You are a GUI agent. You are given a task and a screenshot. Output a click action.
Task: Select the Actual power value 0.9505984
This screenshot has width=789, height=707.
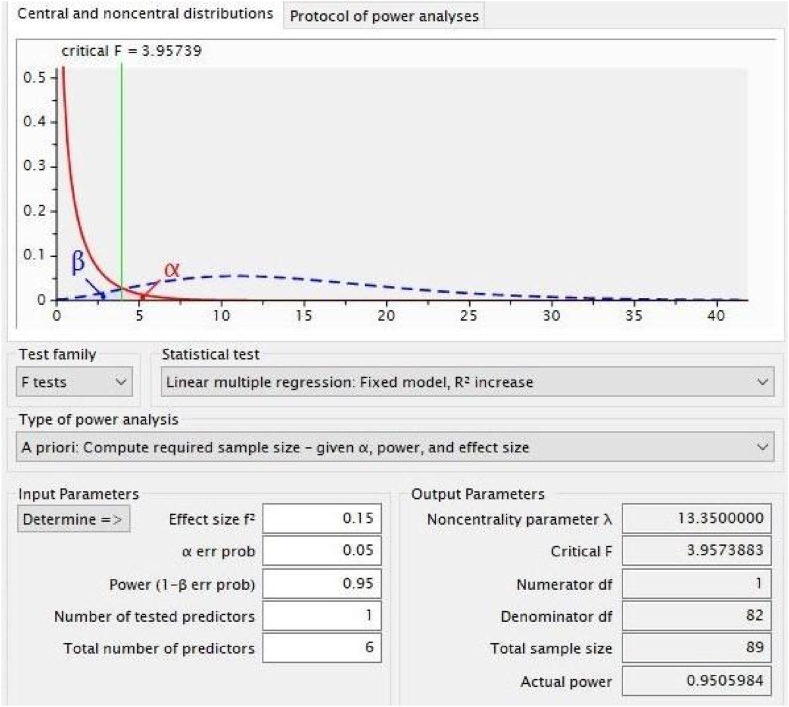[696, 681]
